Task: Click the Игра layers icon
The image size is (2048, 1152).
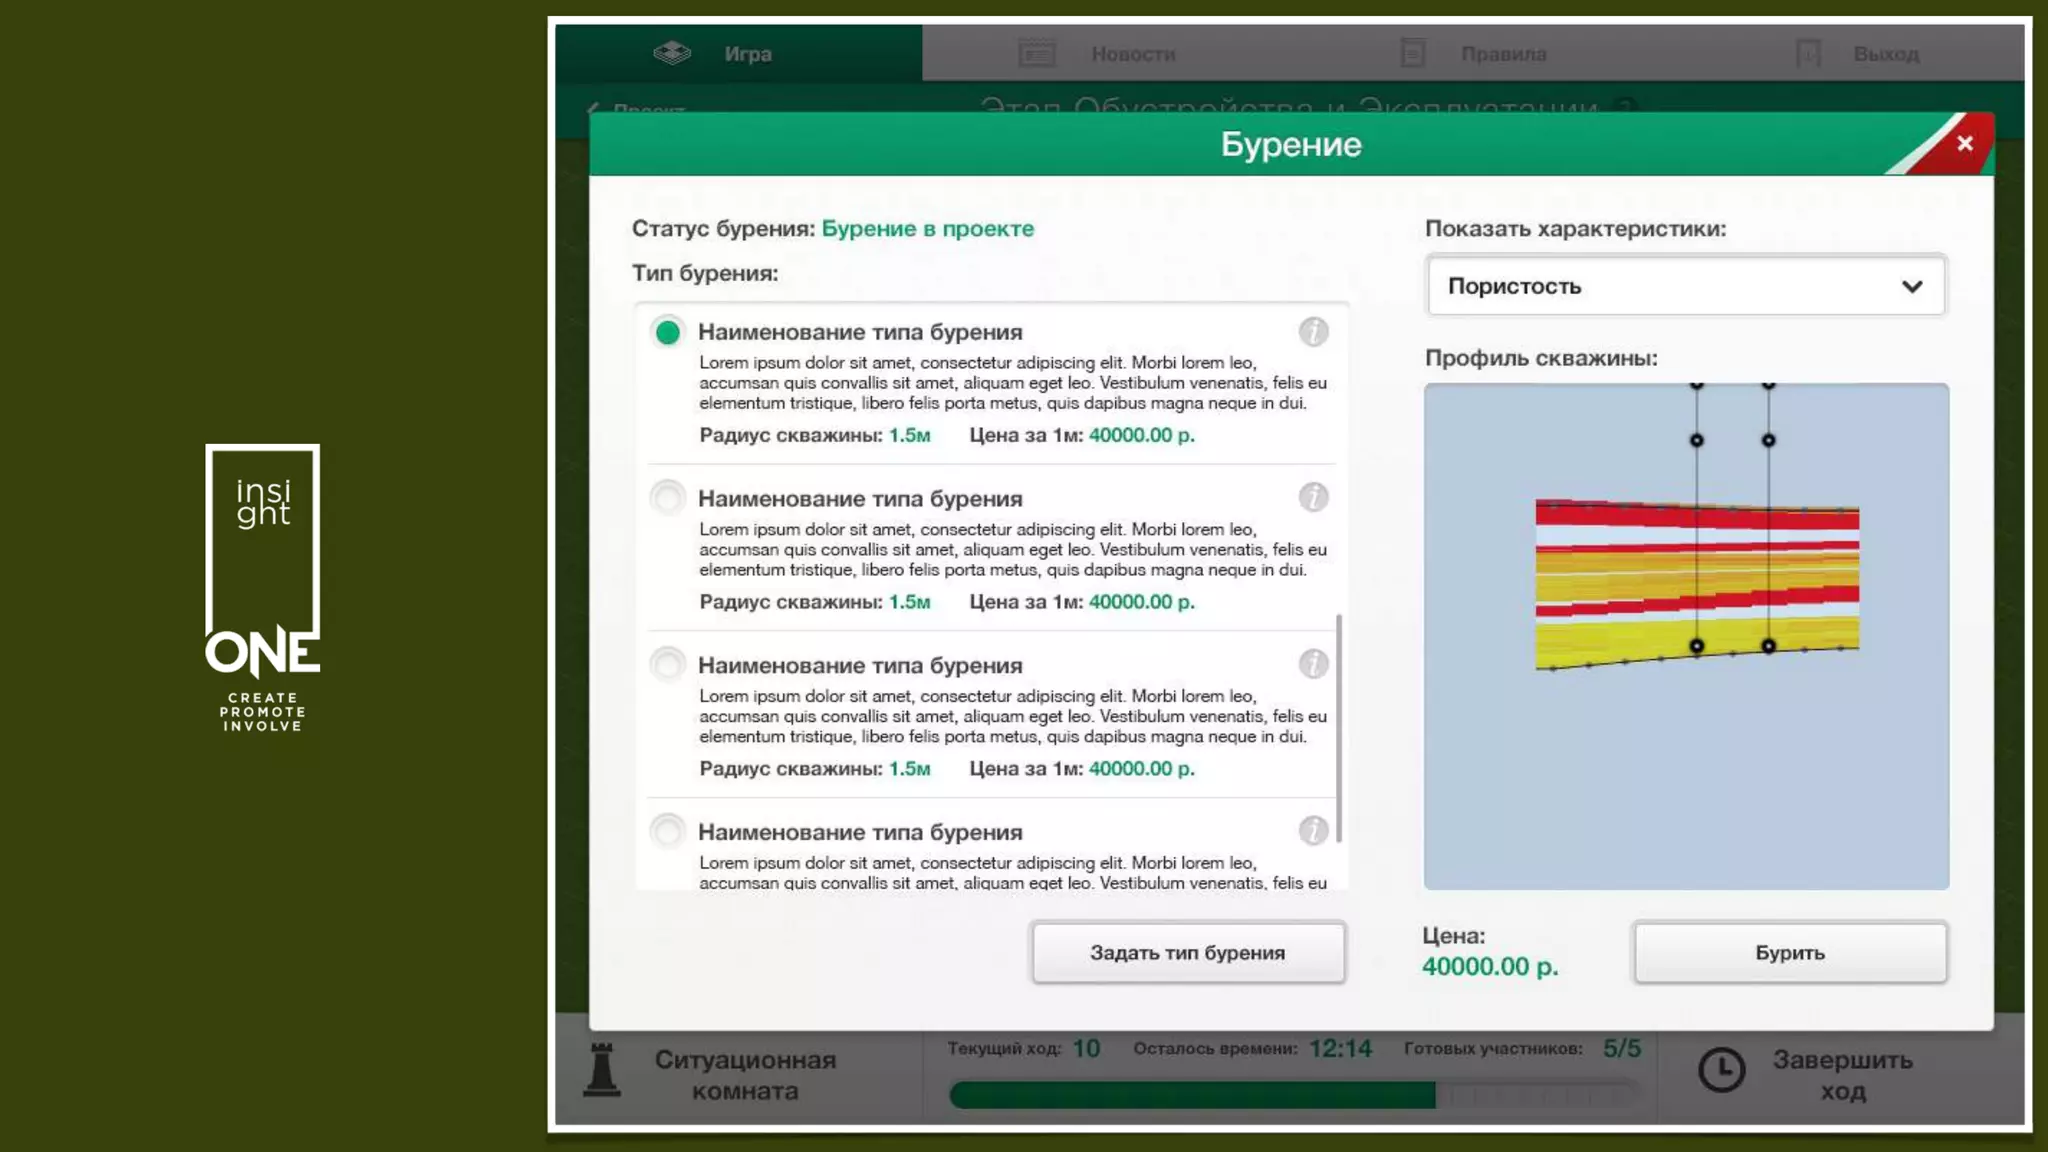Action: (x=672, y=53)
